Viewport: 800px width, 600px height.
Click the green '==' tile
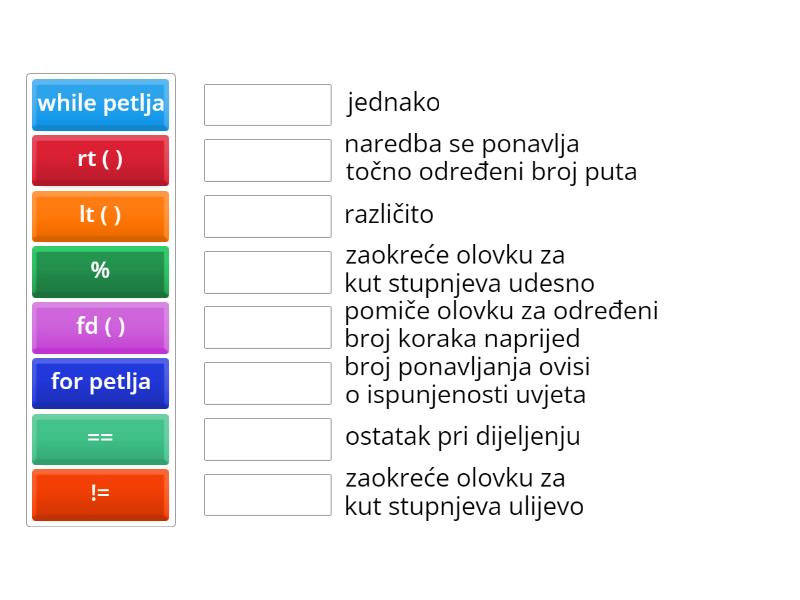[100, 438]
